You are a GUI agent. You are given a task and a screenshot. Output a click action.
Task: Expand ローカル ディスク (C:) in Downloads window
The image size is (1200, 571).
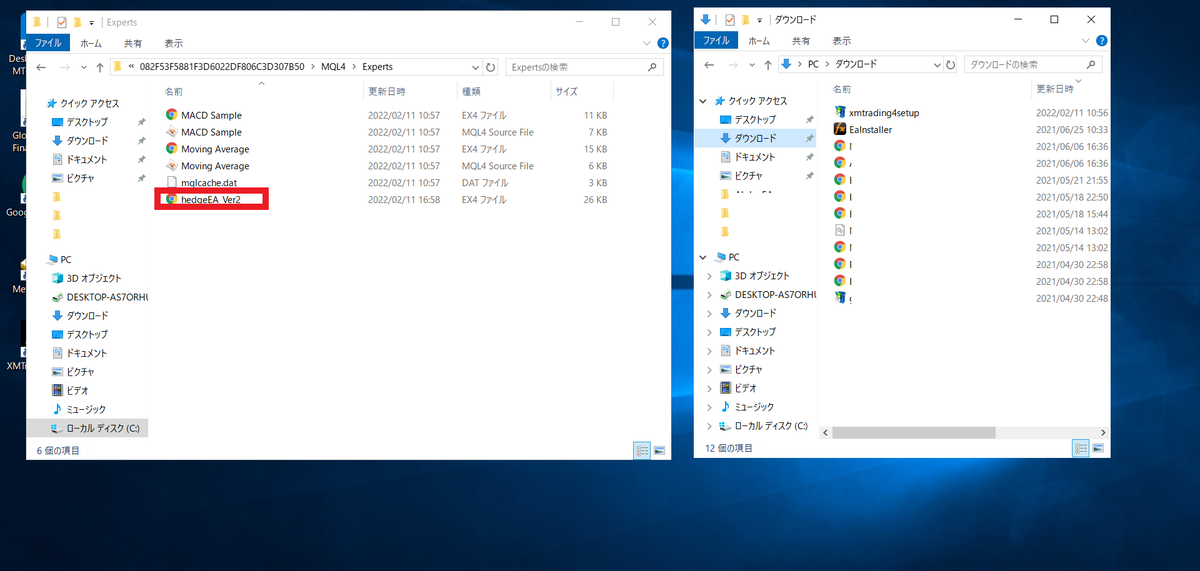point(710,425)
